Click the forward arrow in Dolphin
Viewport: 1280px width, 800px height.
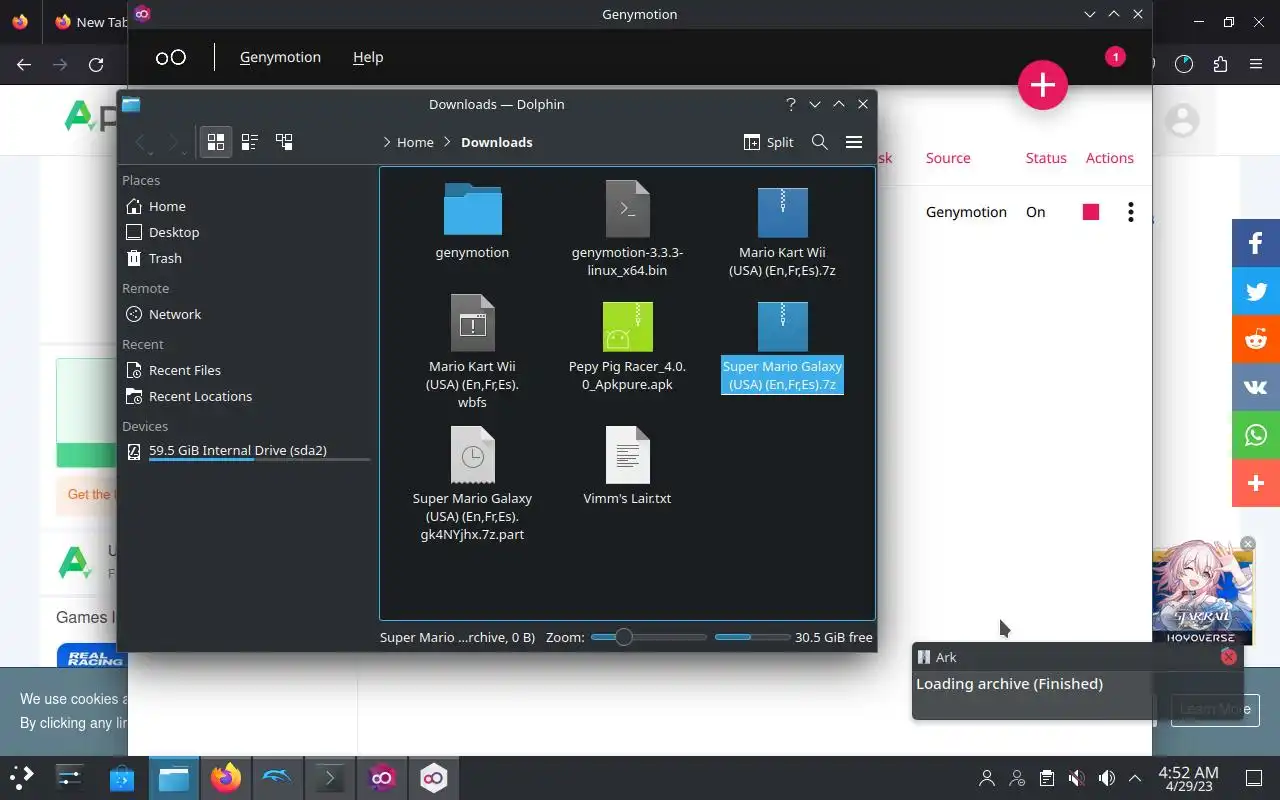tap(175, 142)
